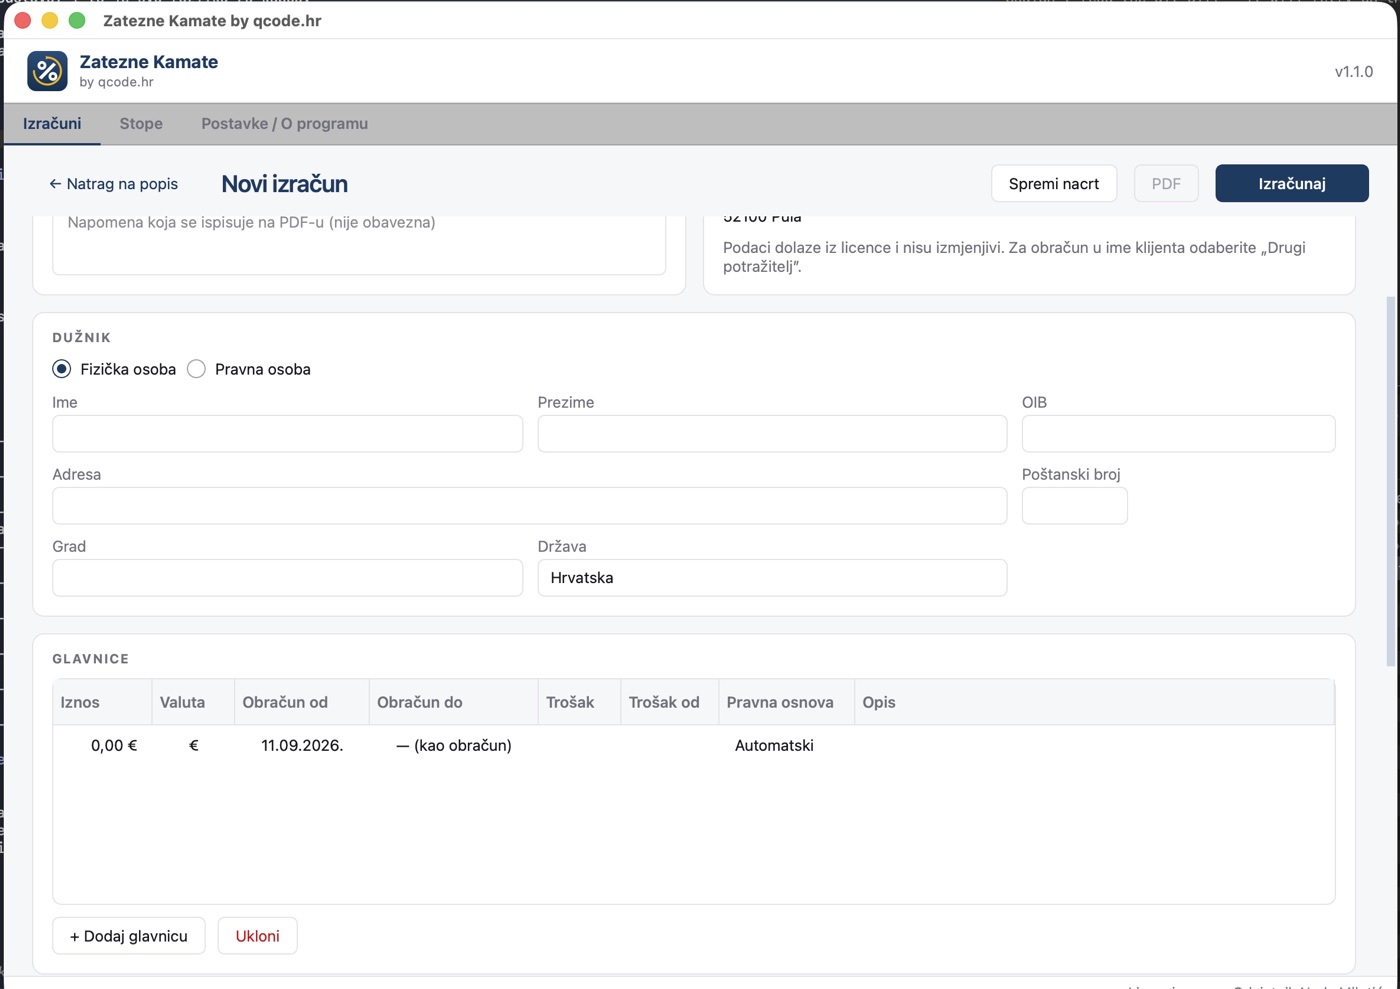Click the green macOS zoom window button
Image resolution: width=1400 pixels, height=989 pixels.
coord(77,20)
